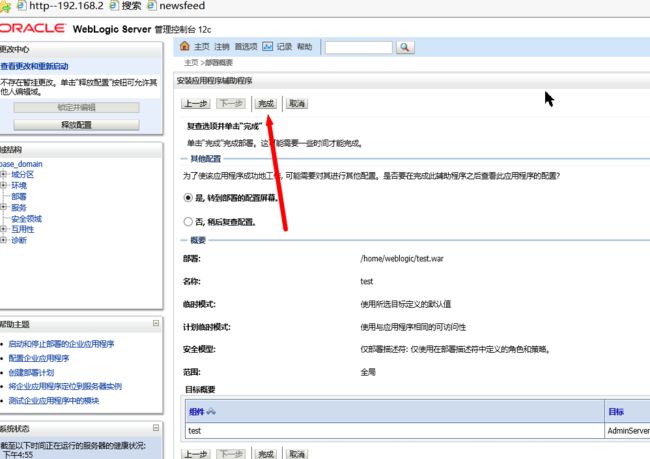Click 目标 column header
Screen dimensions: 650x459
tap(616, 412)
